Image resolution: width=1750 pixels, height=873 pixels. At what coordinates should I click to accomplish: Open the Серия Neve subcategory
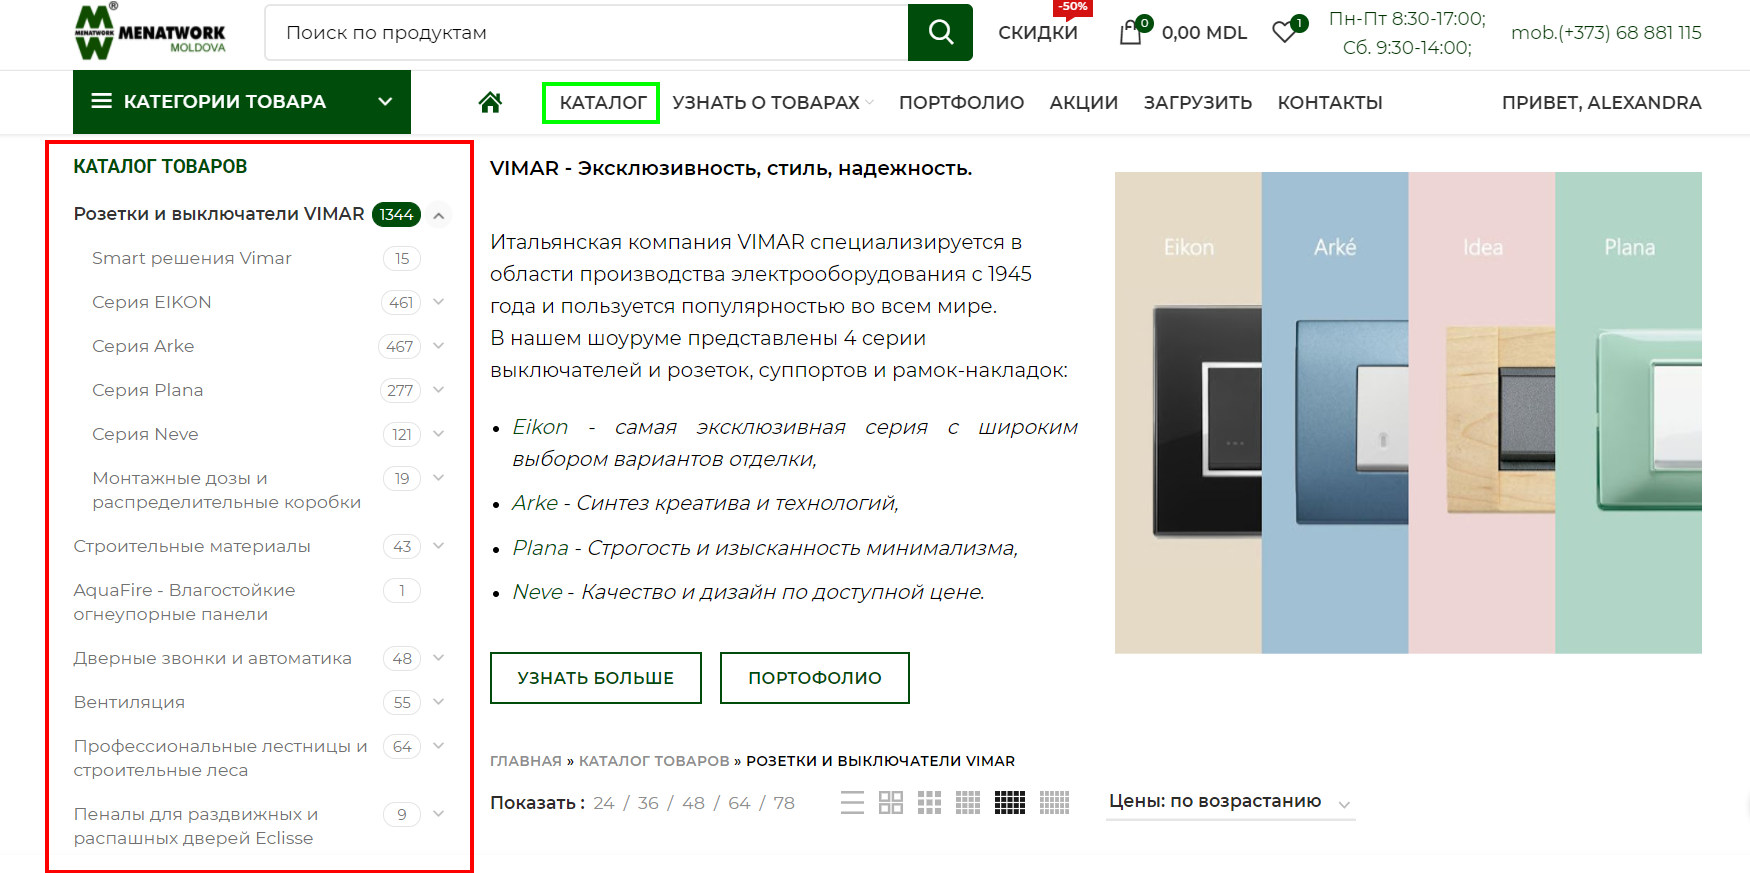(145, 434)
